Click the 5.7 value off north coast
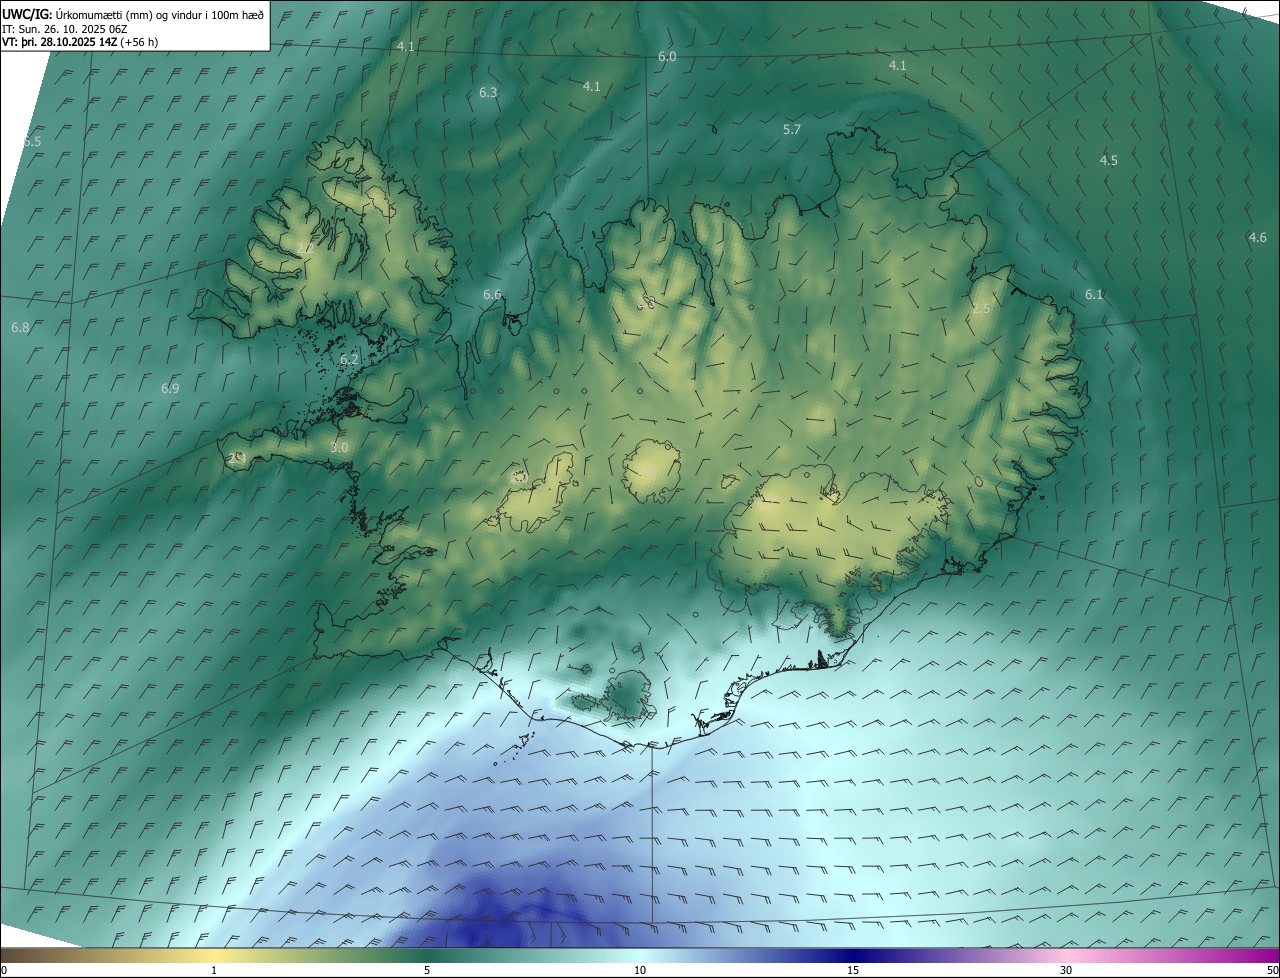This screenshot has height=978, width=1280. tap(792, 130)
